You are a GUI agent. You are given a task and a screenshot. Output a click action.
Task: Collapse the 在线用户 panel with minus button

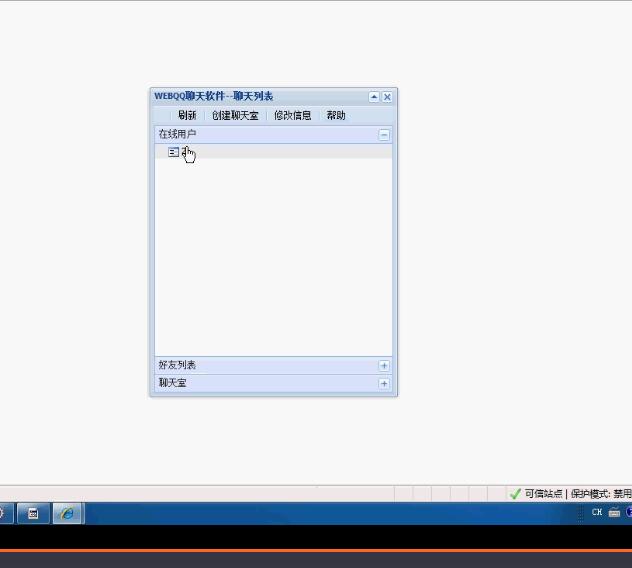[x=384, y=135]
